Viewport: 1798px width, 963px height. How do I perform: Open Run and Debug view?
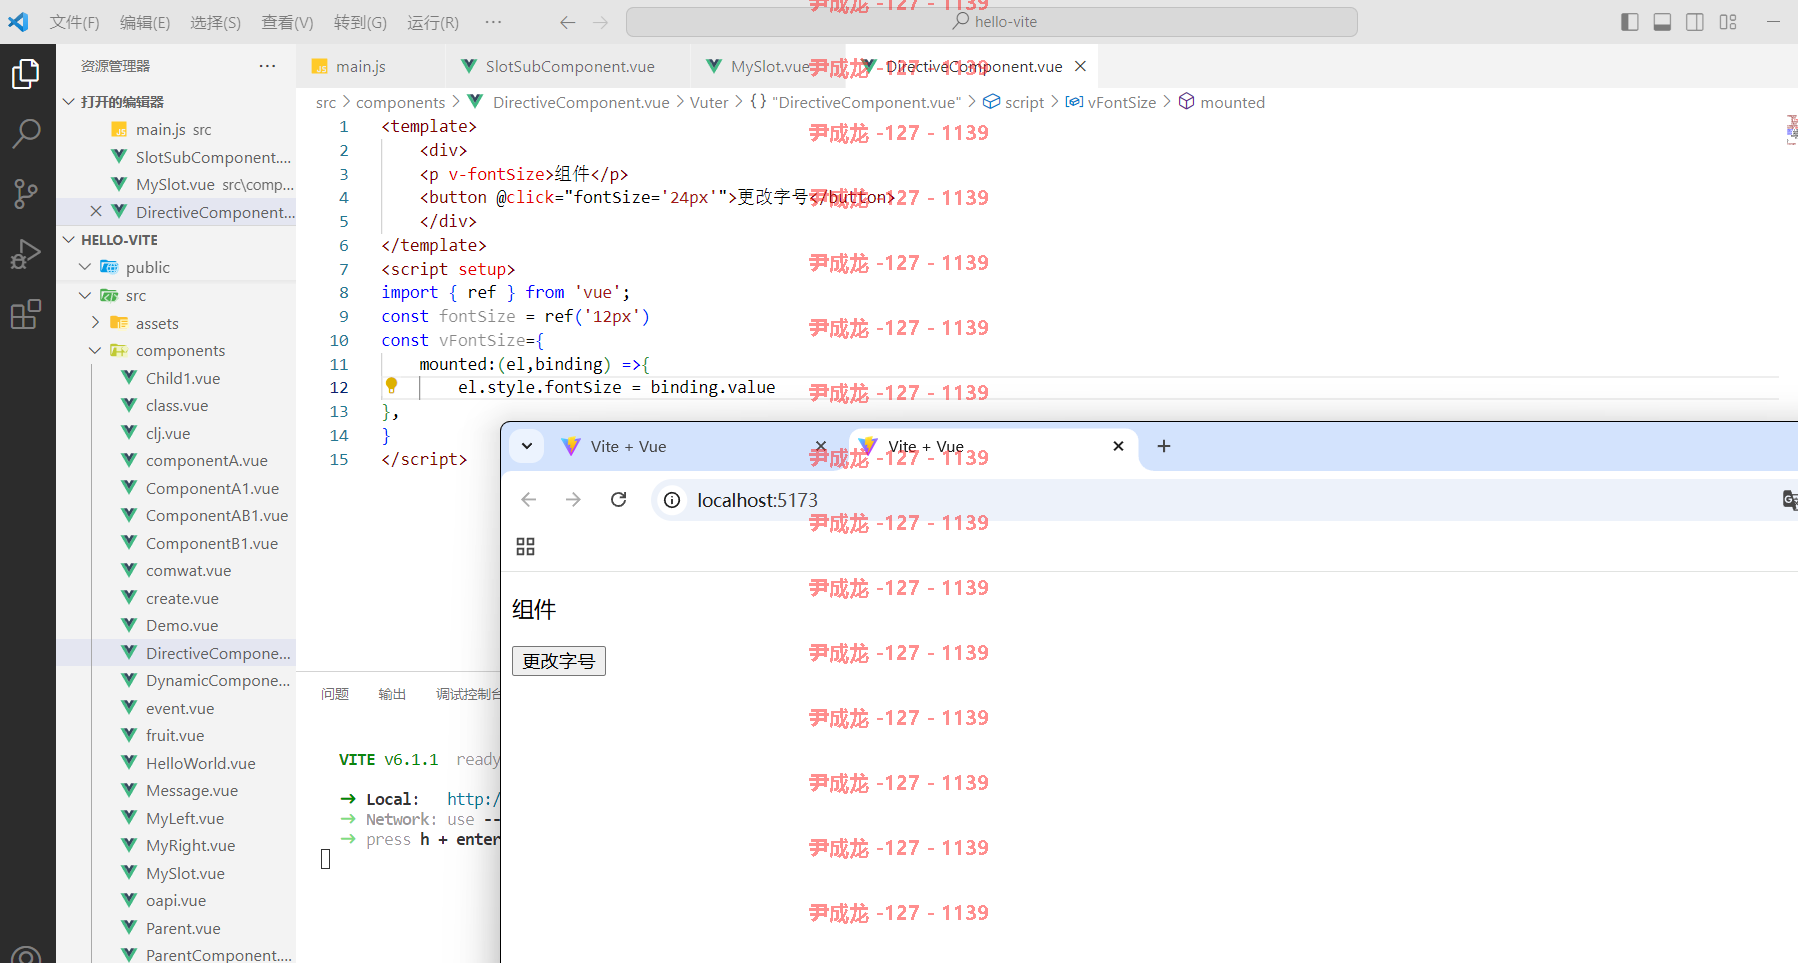coord(26,254)
